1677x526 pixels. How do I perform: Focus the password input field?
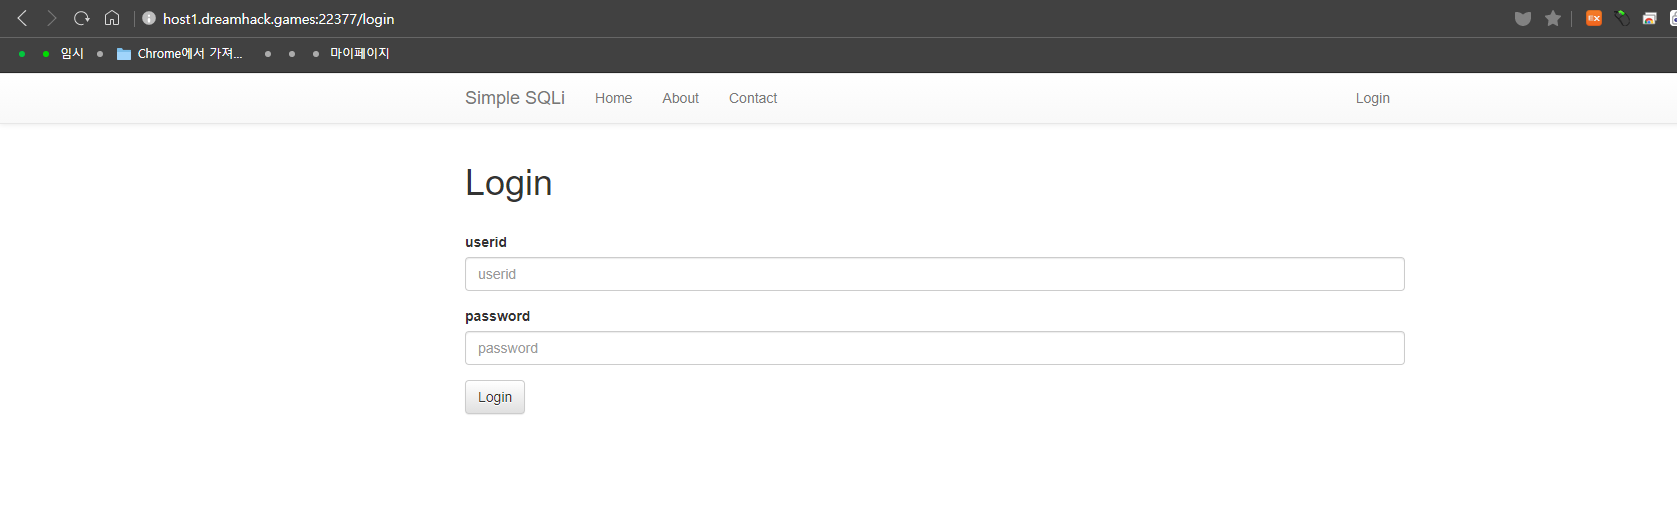(x=935, y=348)
